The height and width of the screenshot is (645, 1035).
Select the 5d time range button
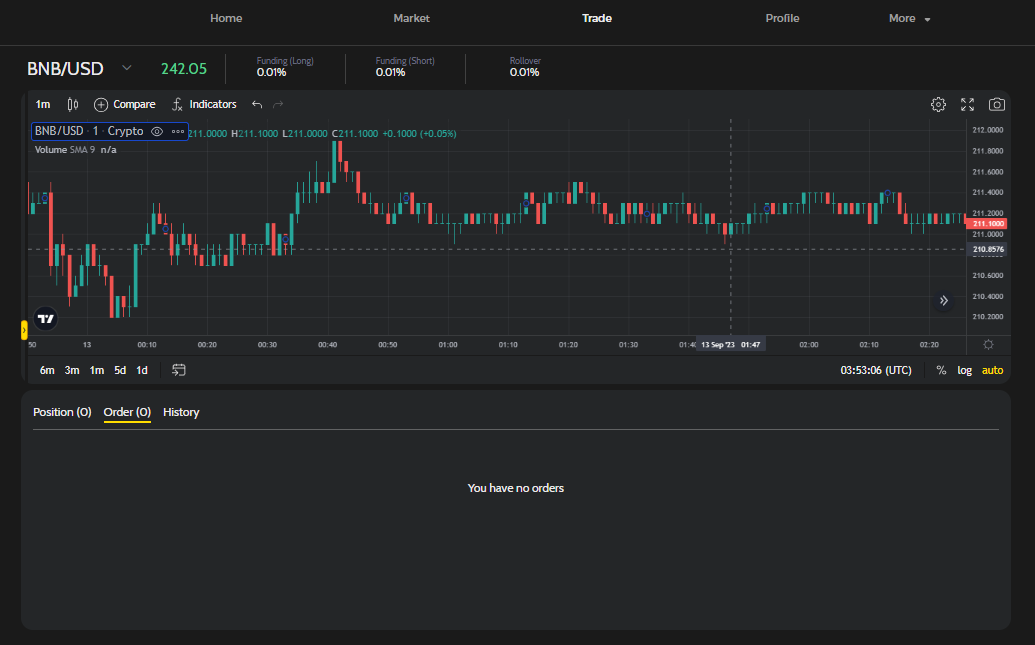click(x=120, y=370)
